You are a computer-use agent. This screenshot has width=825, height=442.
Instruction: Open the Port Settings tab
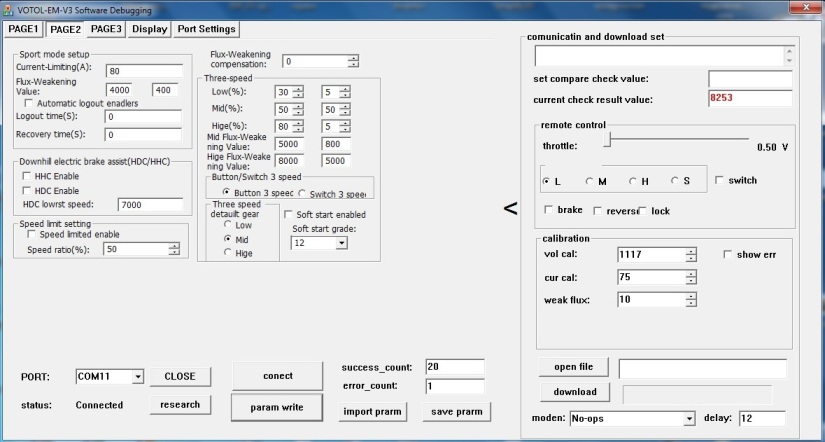pos(207,29)
